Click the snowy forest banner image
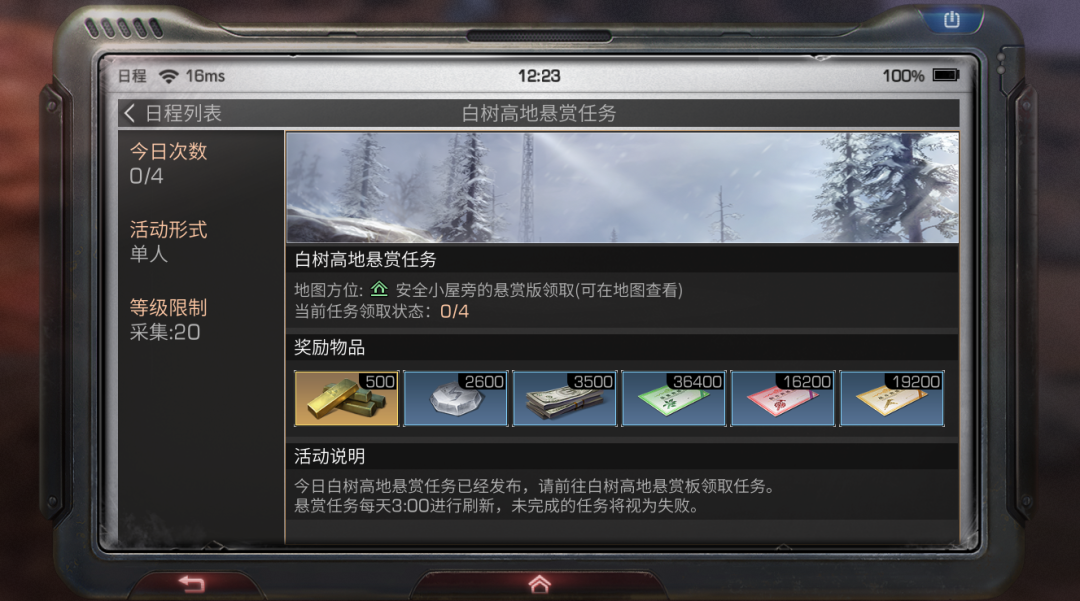This screenshot has width=1080, height=601. pos(622,187)
